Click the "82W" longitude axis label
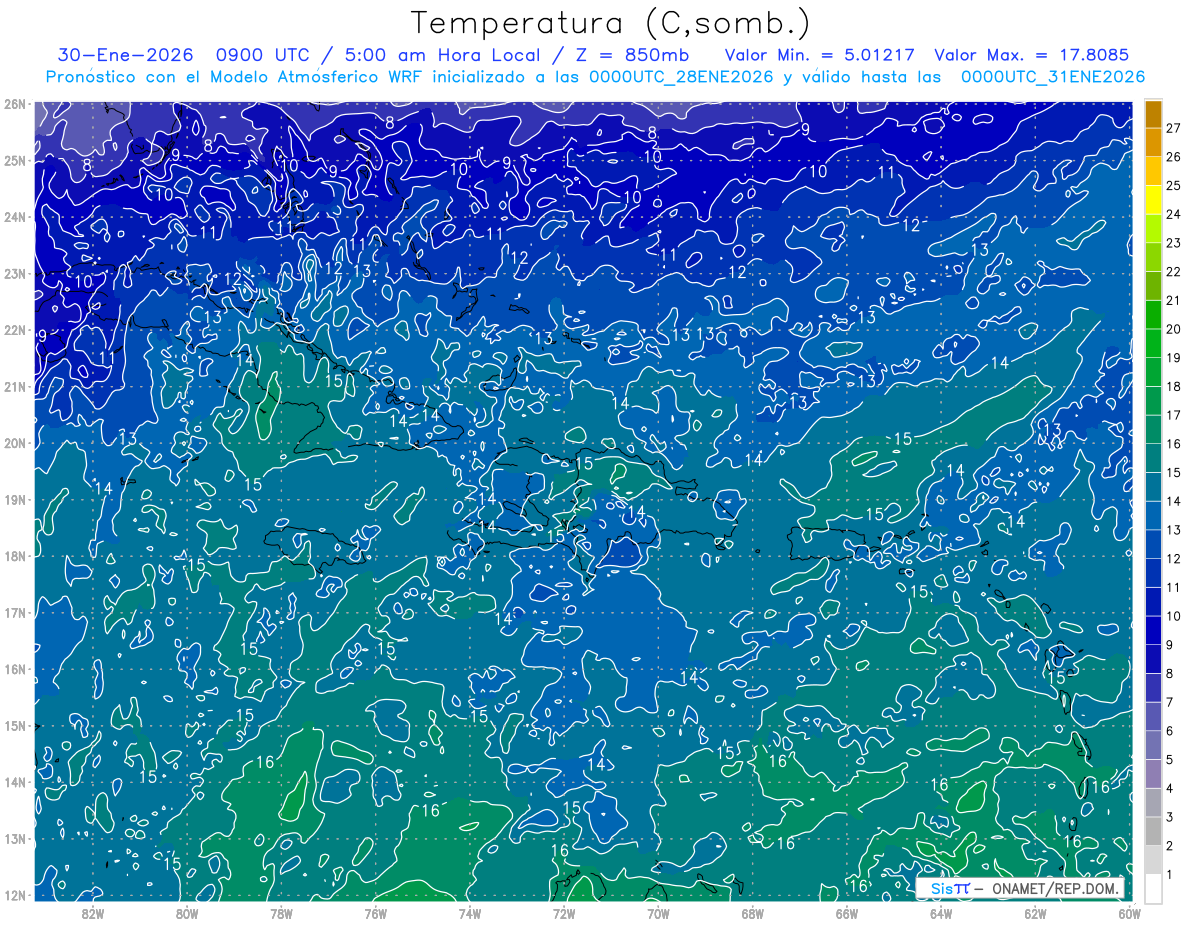Screen dimensions: 1200x927 93,912
